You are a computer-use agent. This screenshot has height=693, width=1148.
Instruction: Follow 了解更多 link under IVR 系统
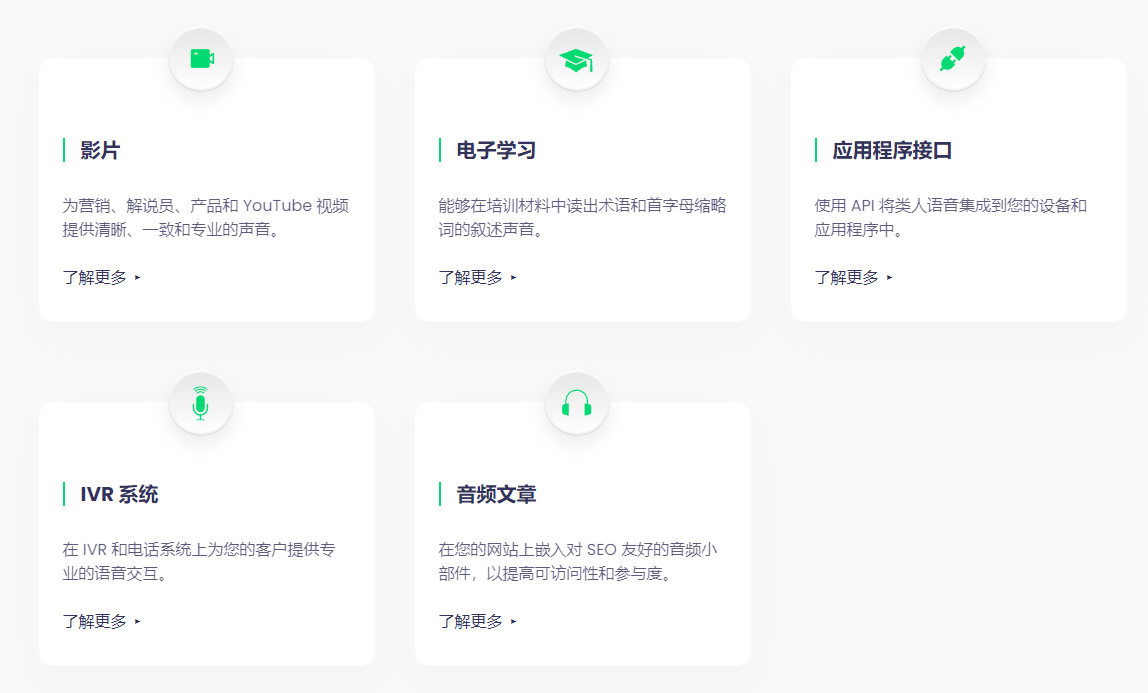click(x=95, y=622)
